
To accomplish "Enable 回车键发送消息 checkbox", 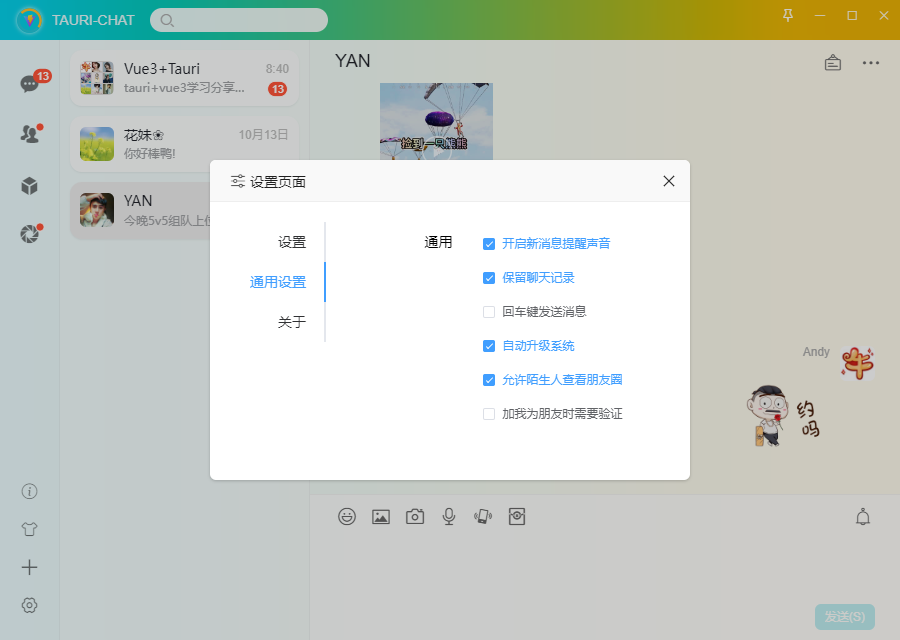I will [x=489, y=311].
